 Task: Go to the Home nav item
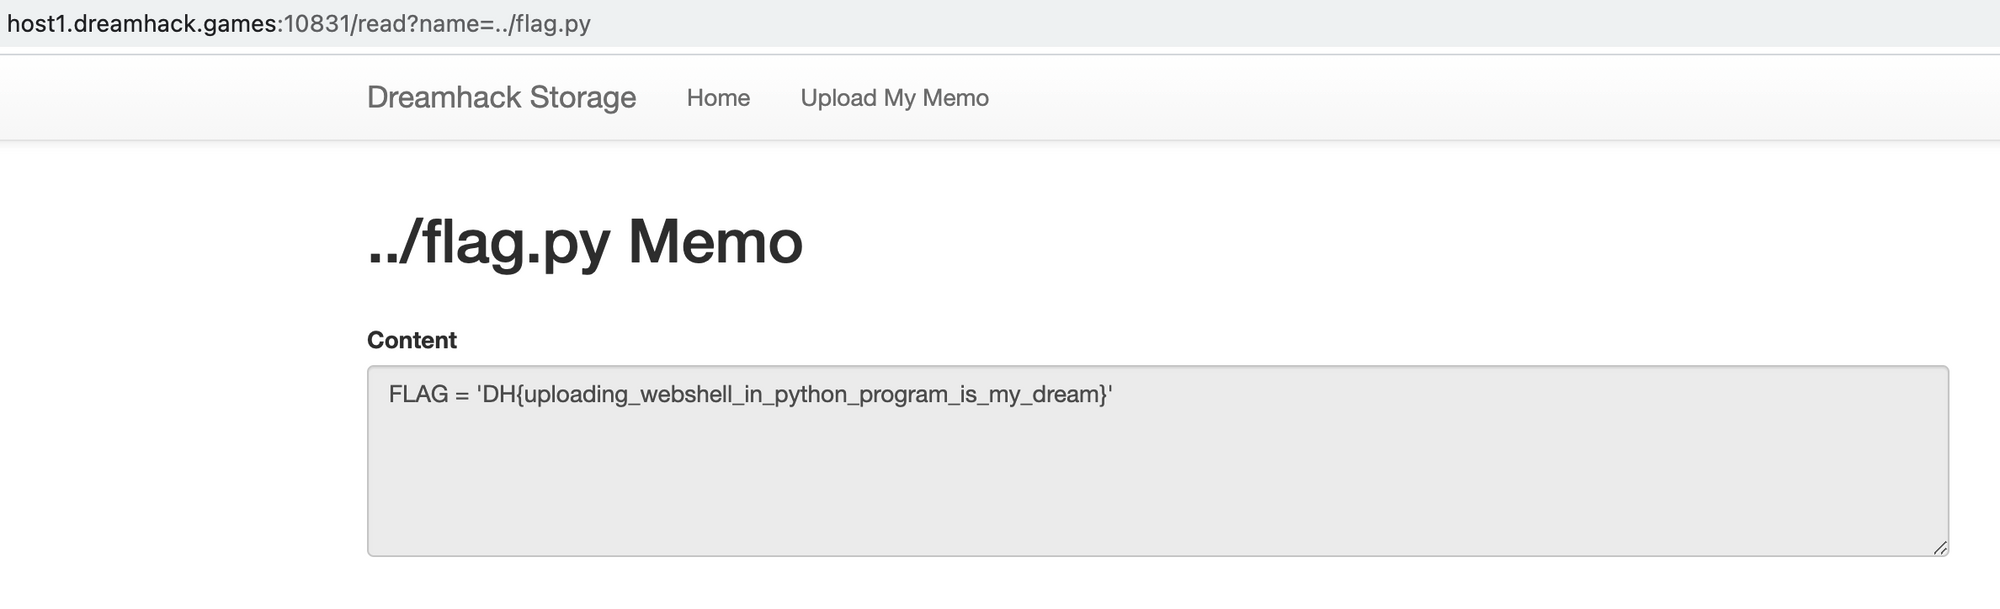(x=718, y=98)
